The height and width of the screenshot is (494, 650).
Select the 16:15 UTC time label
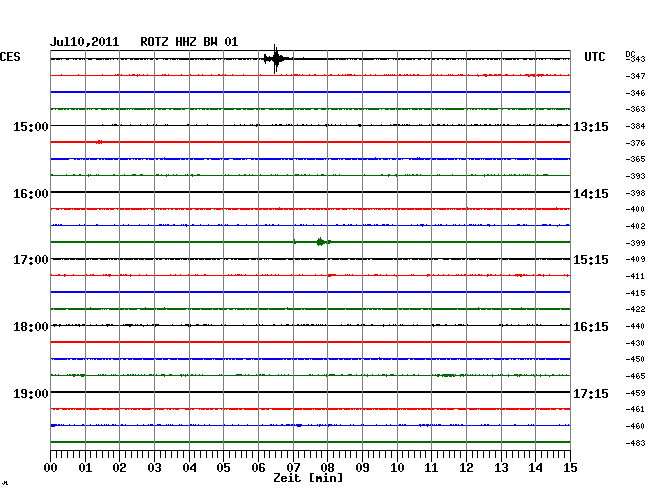point(591,327)
